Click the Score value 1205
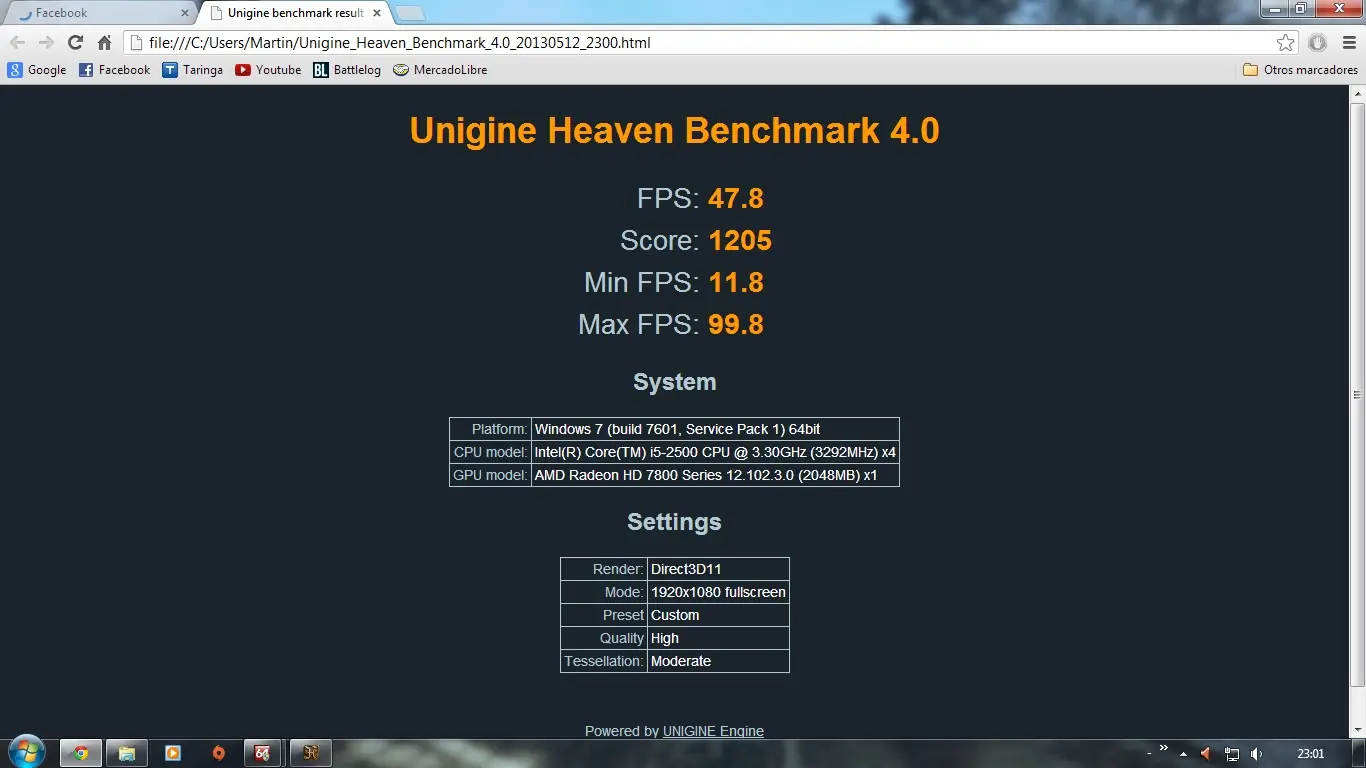 click(x=740, y=240)
